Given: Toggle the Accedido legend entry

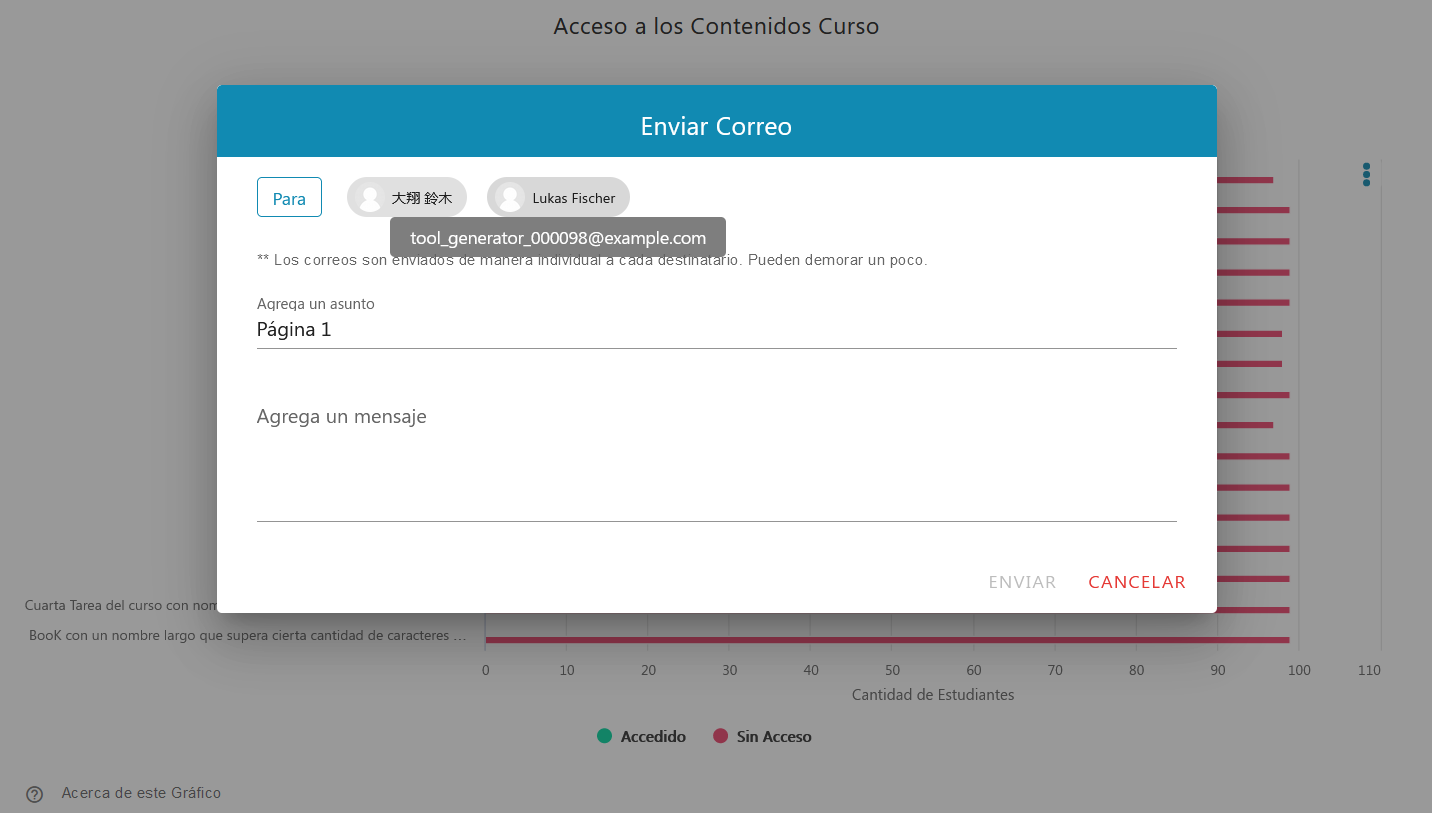Looking at the screenshot, I should click(641, 736).
